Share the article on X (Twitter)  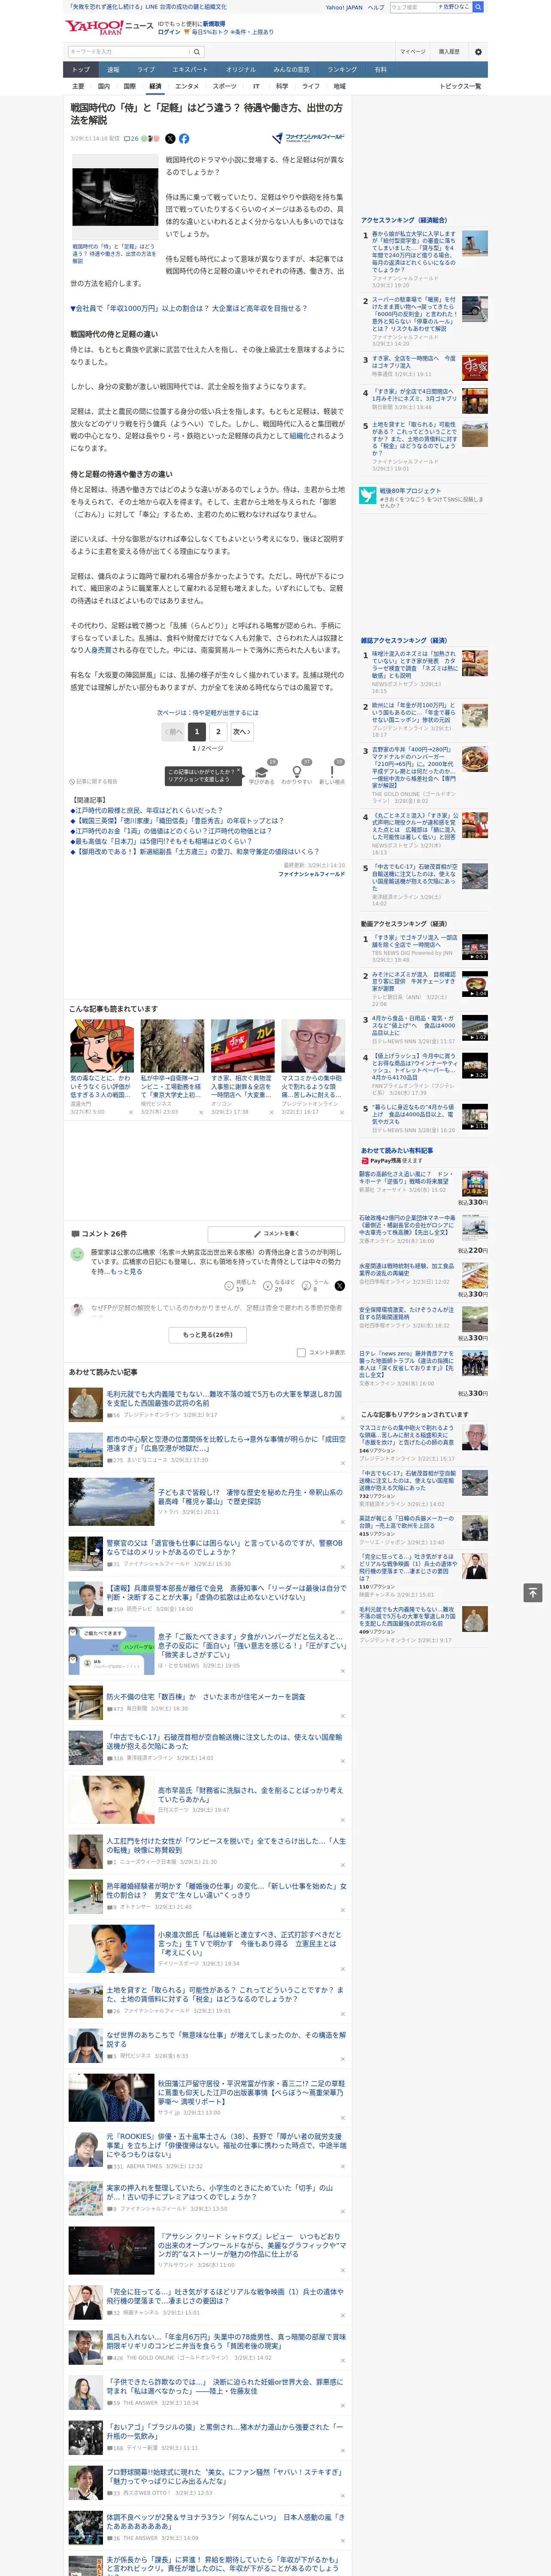170,139
